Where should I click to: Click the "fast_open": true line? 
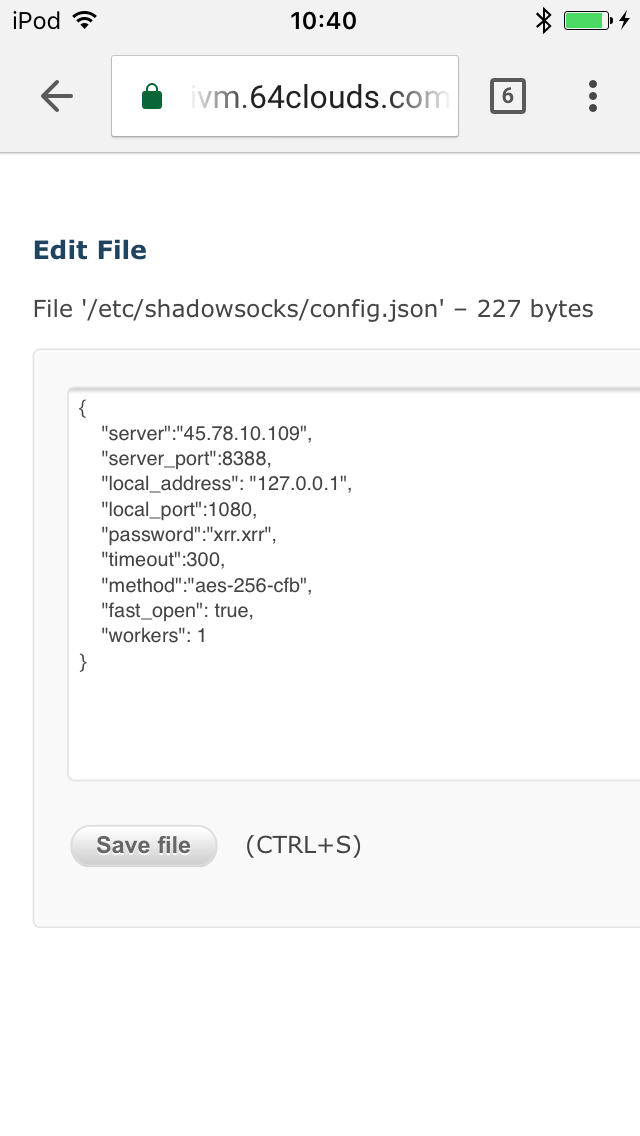(178, 611)
